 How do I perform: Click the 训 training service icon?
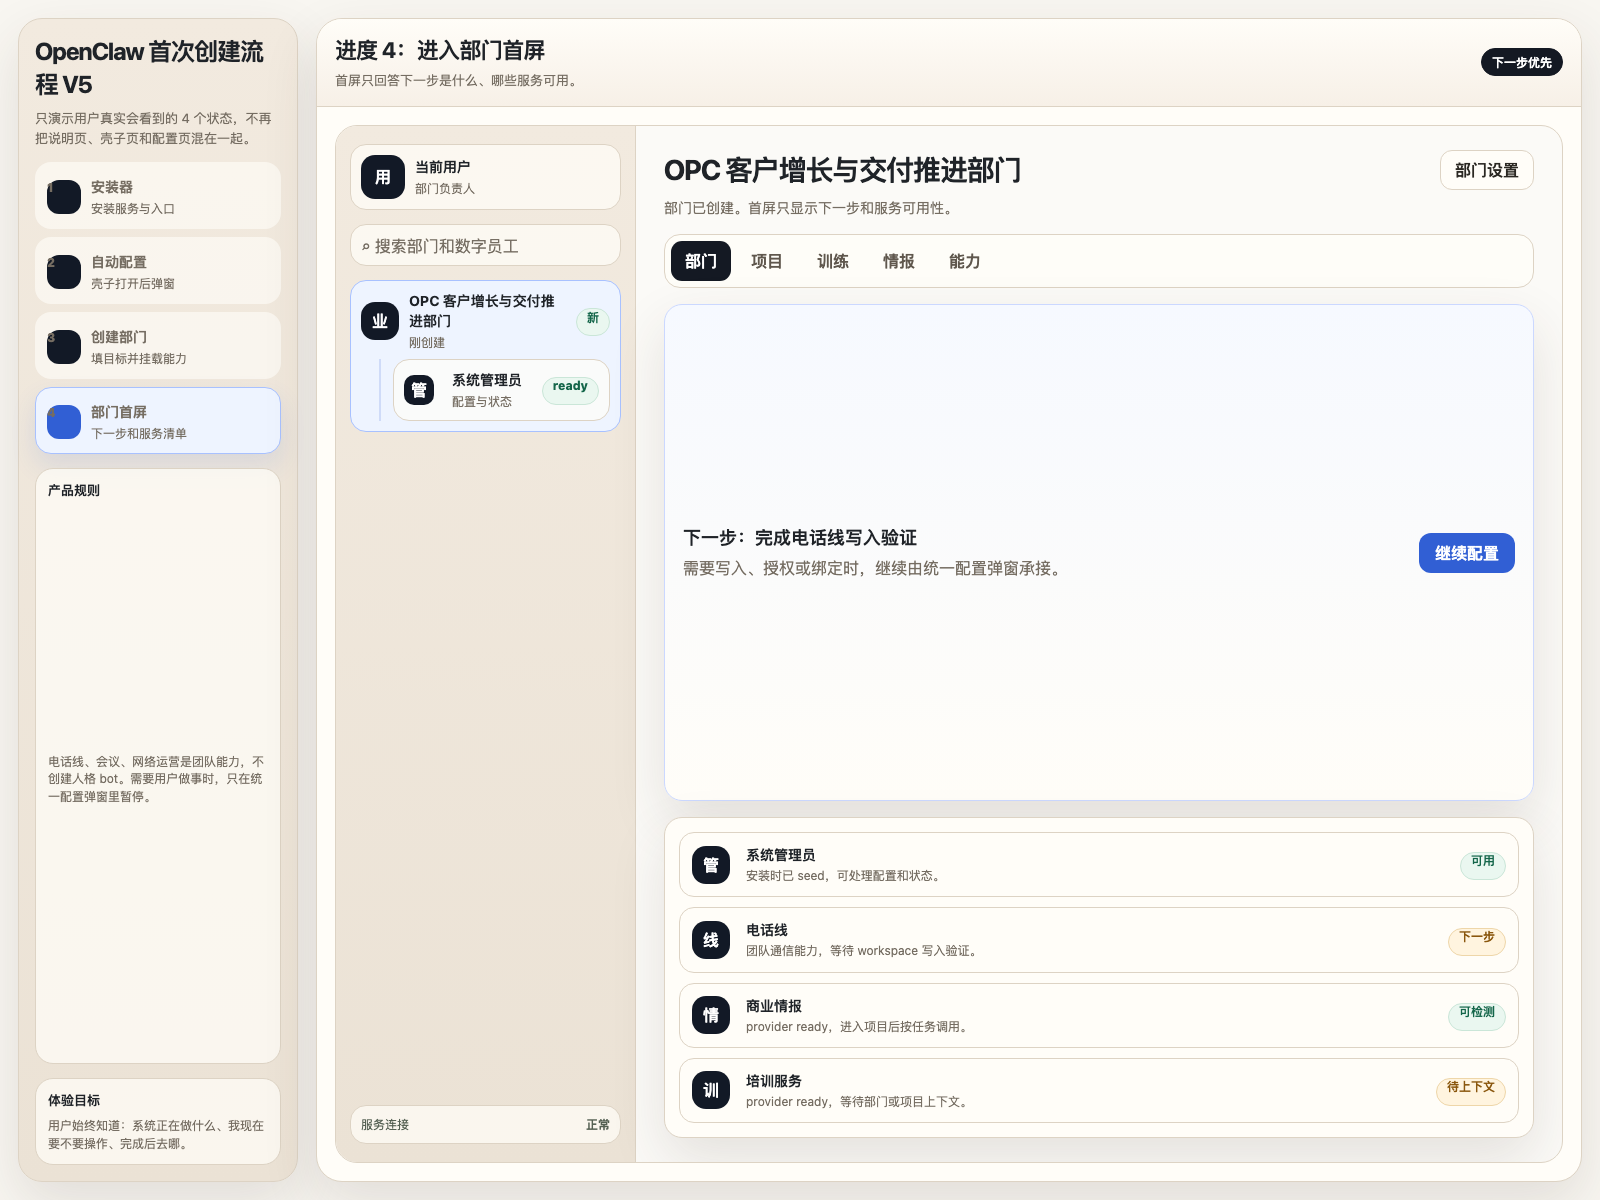711,1090
